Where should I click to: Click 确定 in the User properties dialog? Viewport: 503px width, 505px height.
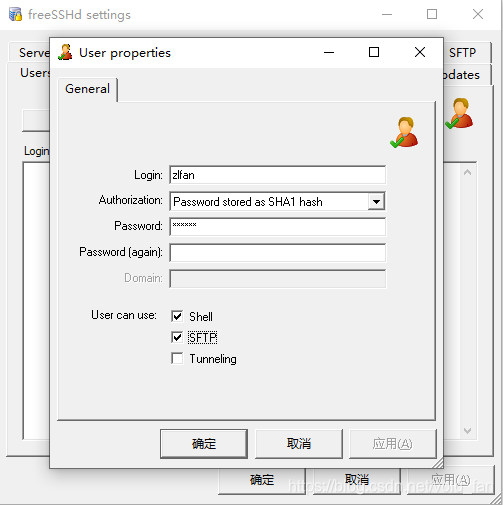coord(204,444)
